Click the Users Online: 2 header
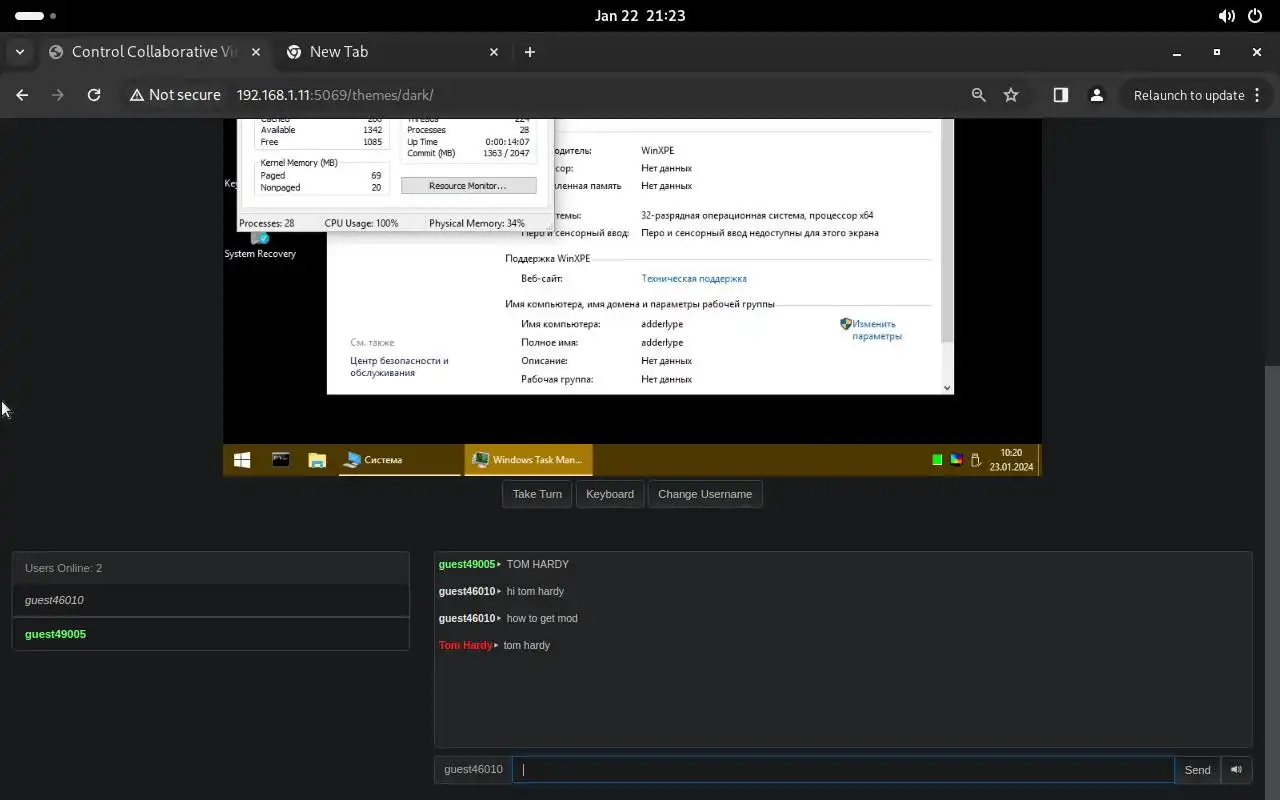1280x800 pixels. [x=210, y=568]
